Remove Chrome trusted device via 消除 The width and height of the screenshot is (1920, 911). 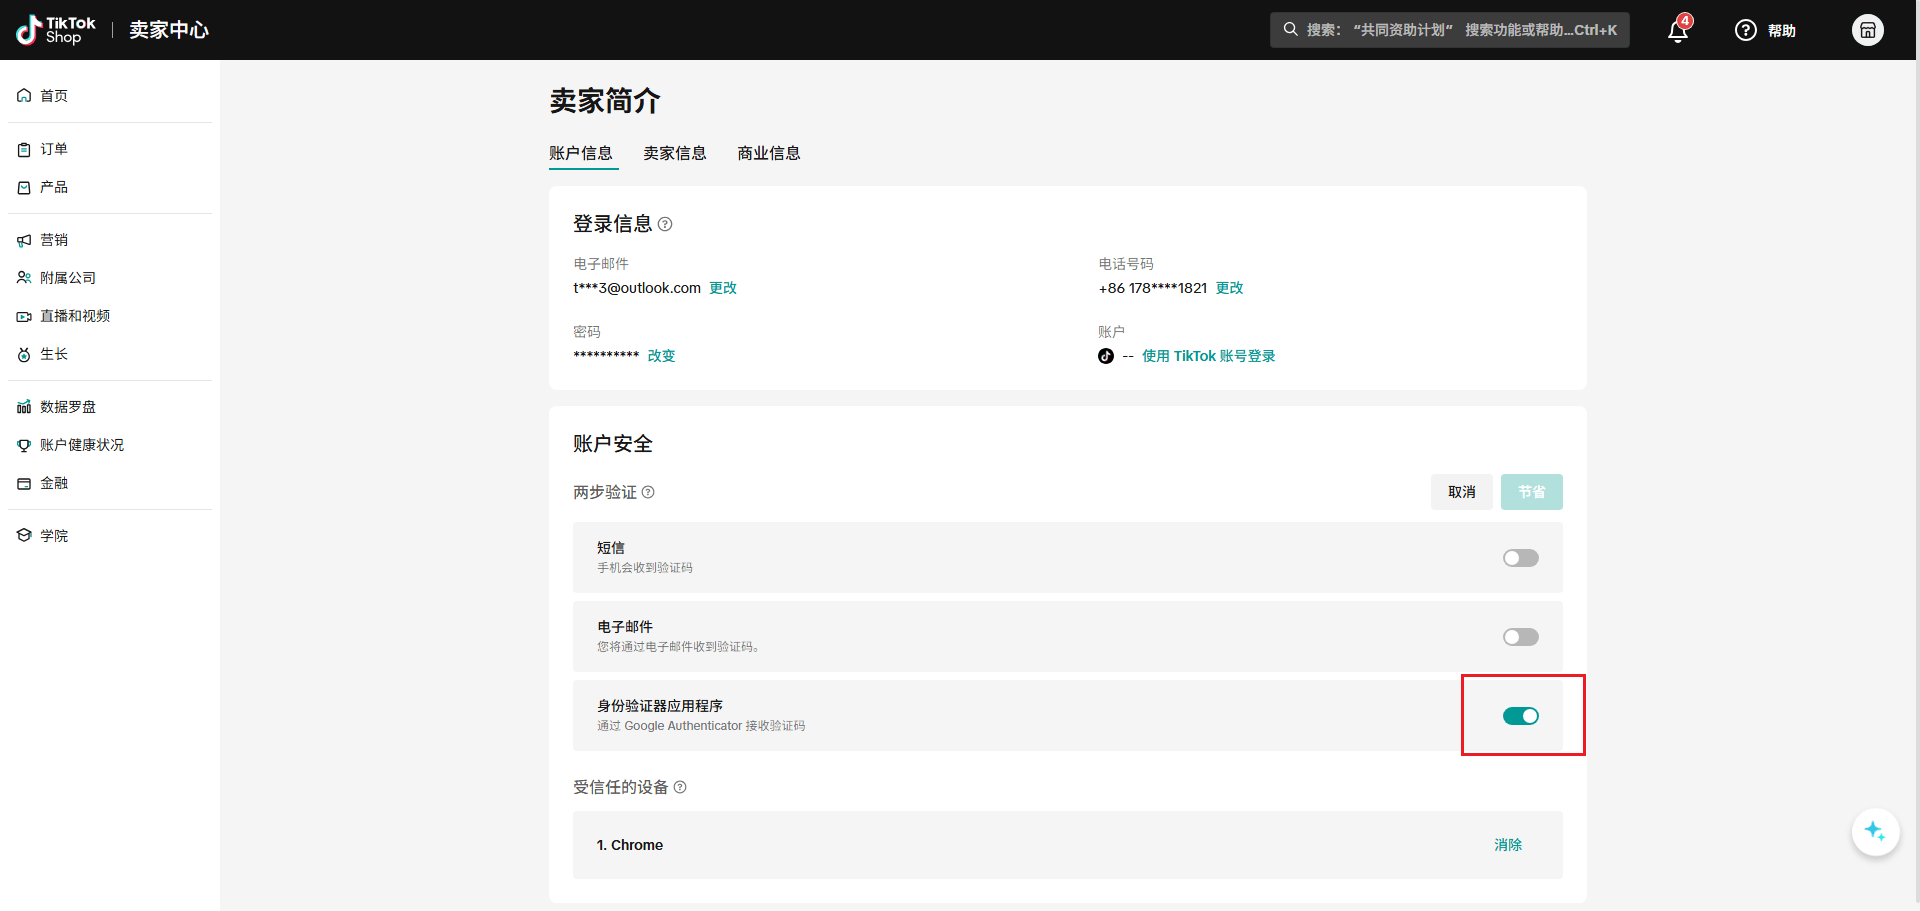(1507, 845)
